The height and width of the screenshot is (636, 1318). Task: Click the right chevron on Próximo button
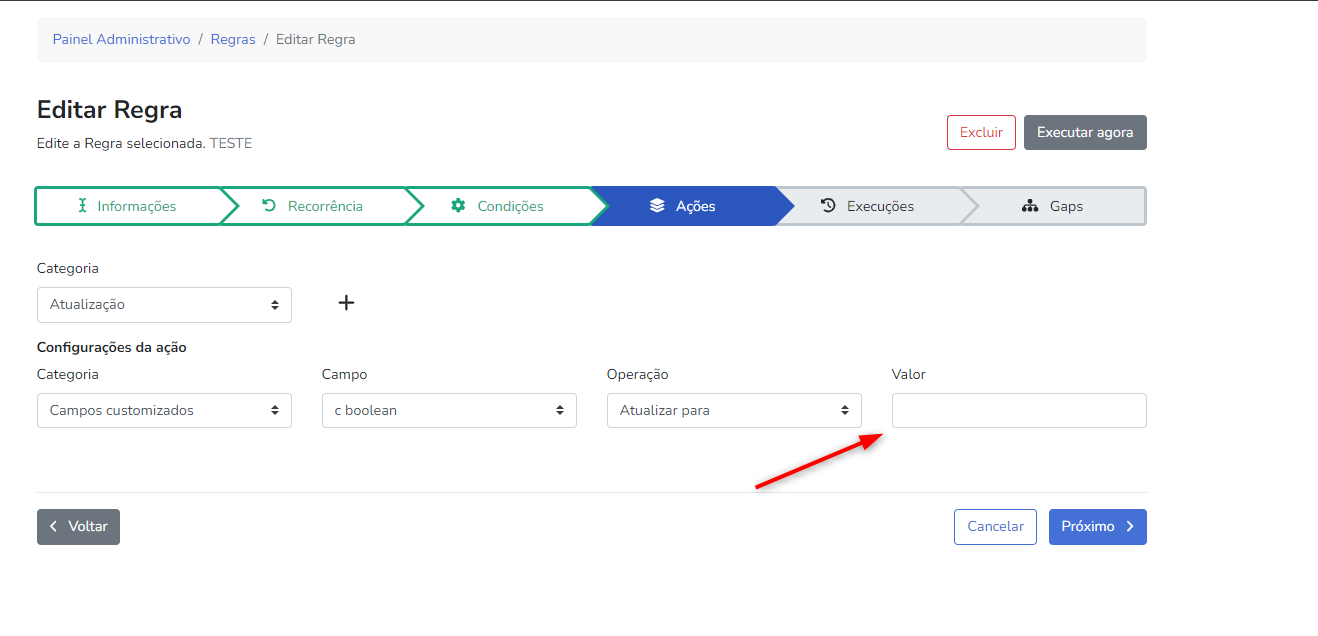(x=1130, y=527)
